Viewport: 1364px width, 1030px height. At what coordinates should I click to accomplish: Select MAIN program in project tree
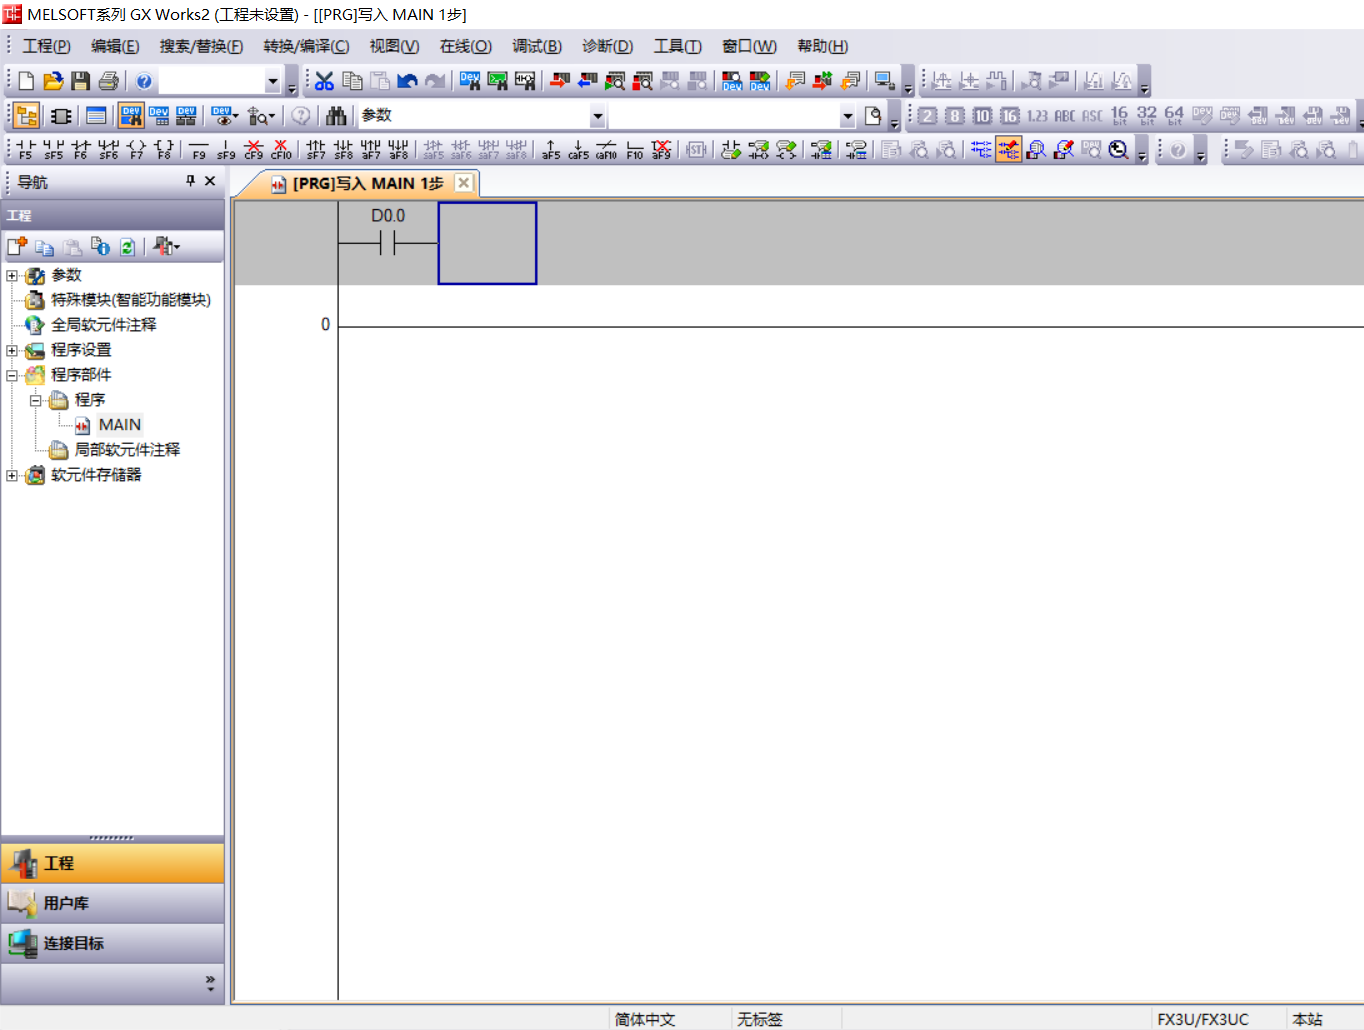pos(119,425)
